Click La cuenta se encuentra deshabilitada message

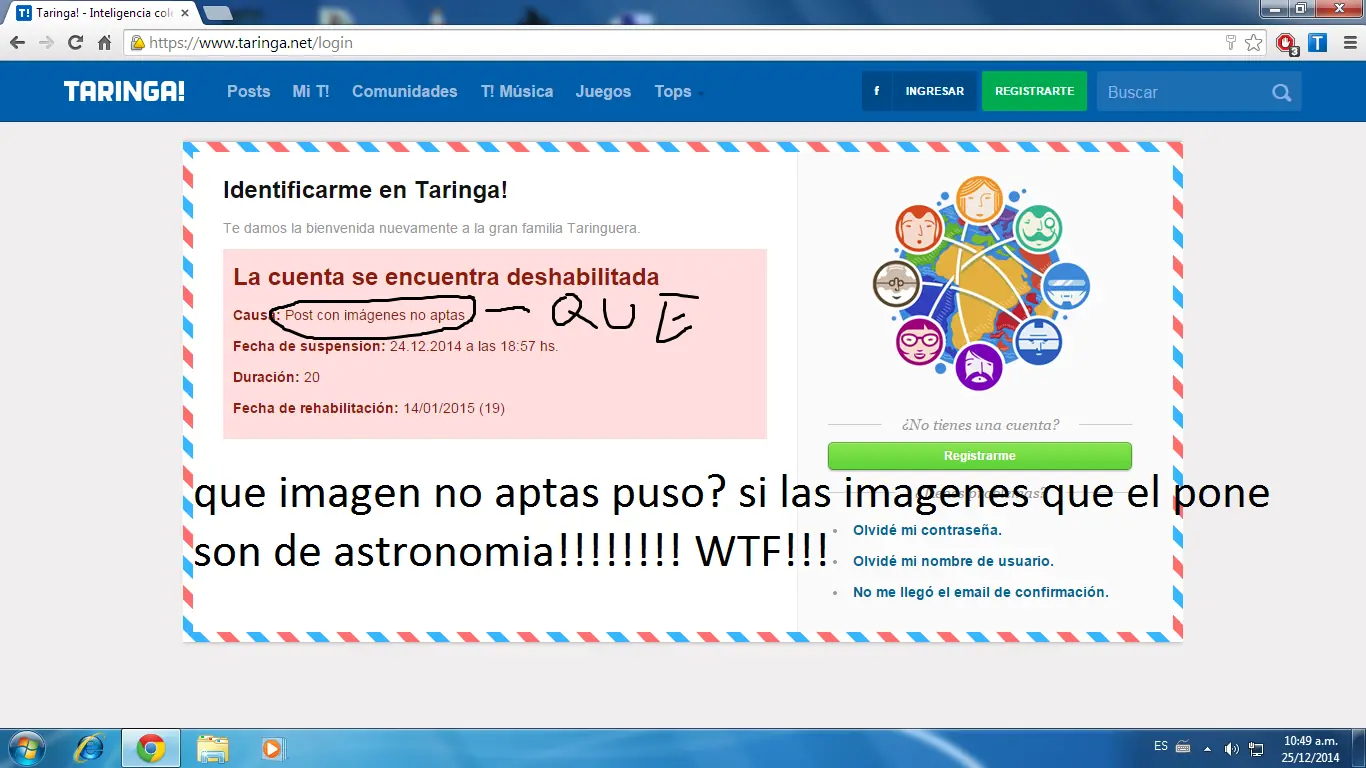[x=446, y=277]
